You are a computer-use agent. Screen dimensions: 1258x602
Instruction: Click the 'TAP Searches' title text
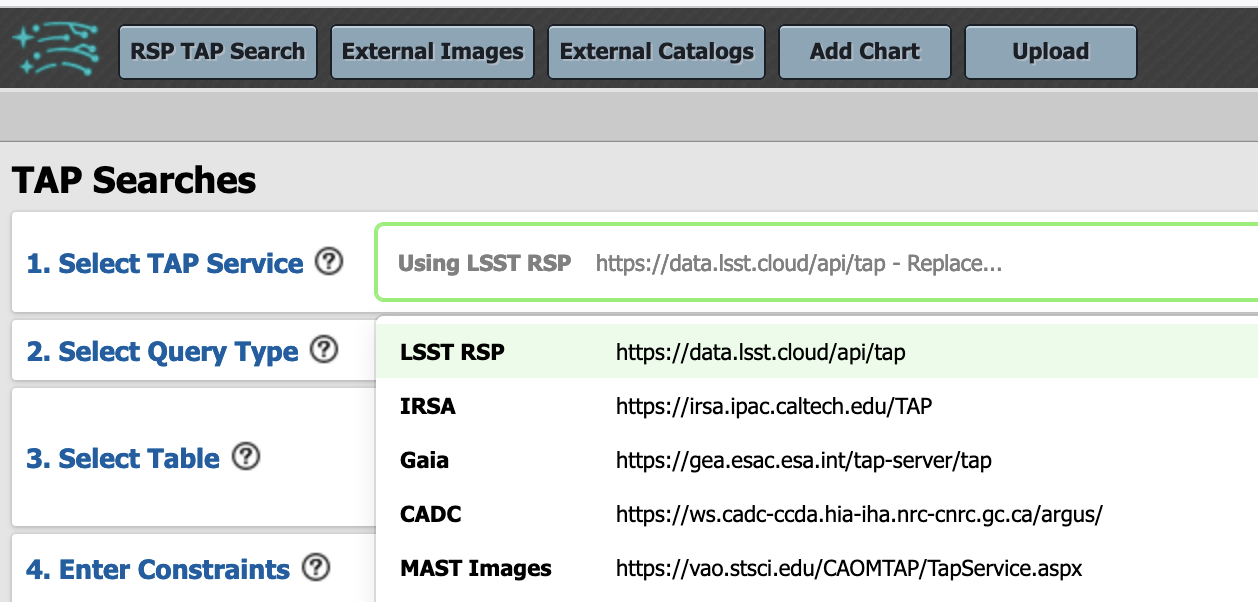134,180
